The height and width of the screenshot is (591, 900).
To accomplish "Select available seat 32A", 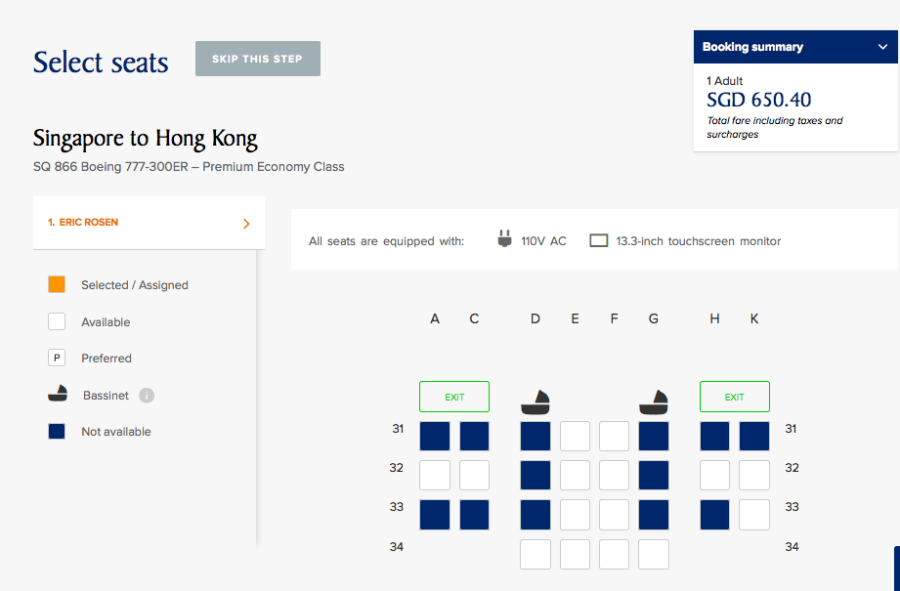I will tap(434, 475).
